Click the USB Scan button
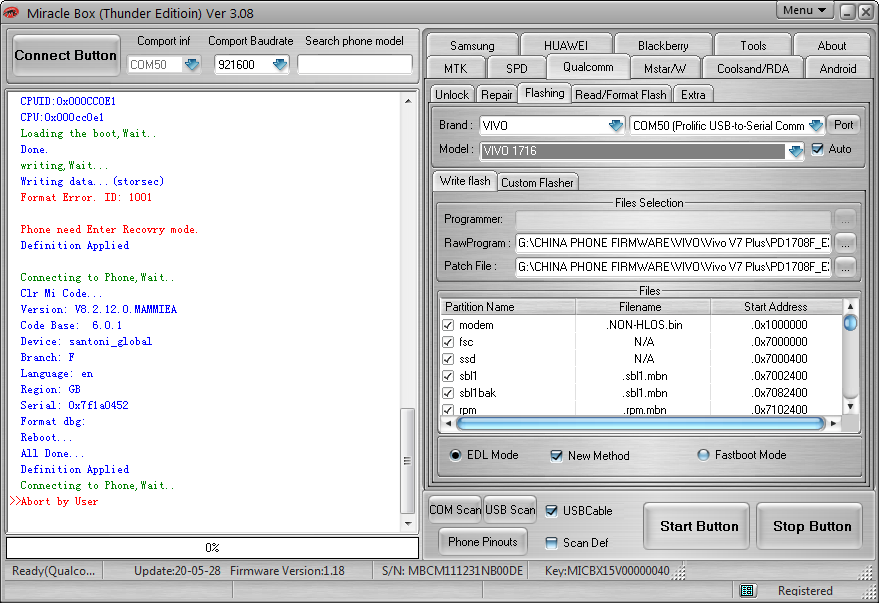Image resolution: width=879 pixels, height=603 pixels. click(510, 509)
